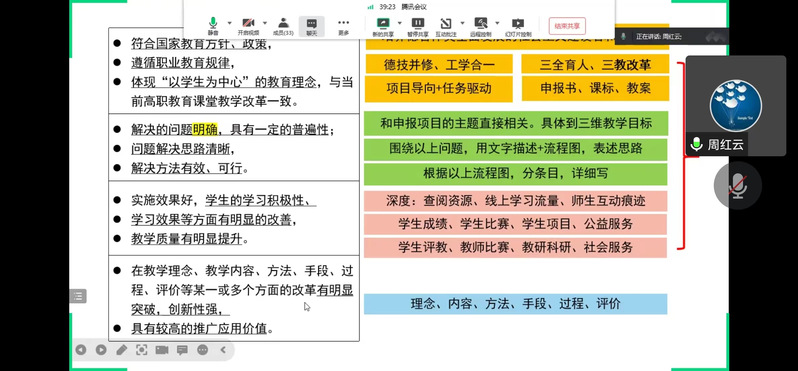The height and width of the screenshot is (371, 798).
Task: Mute the microphone in meeting toolbar
Action: [213, 26]
